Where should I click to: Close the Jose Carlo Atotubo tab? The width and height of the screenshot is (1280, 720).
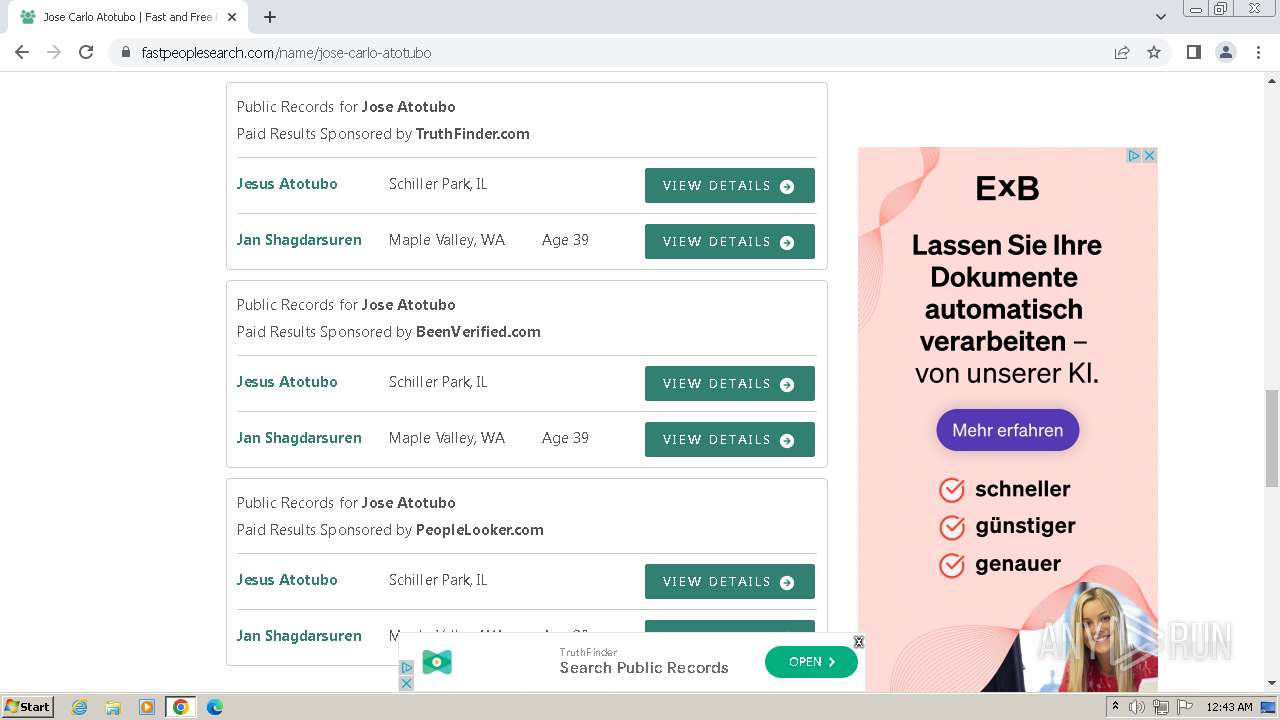pos(232,17)
